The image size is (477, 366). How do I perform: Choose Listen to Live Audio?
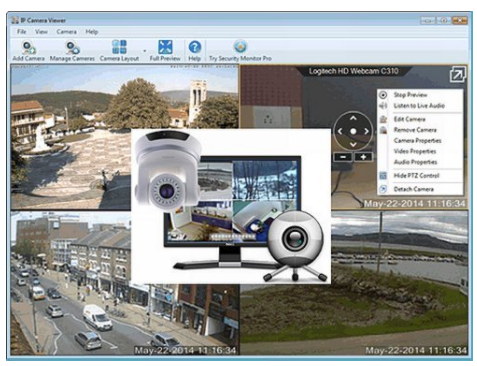419,106
